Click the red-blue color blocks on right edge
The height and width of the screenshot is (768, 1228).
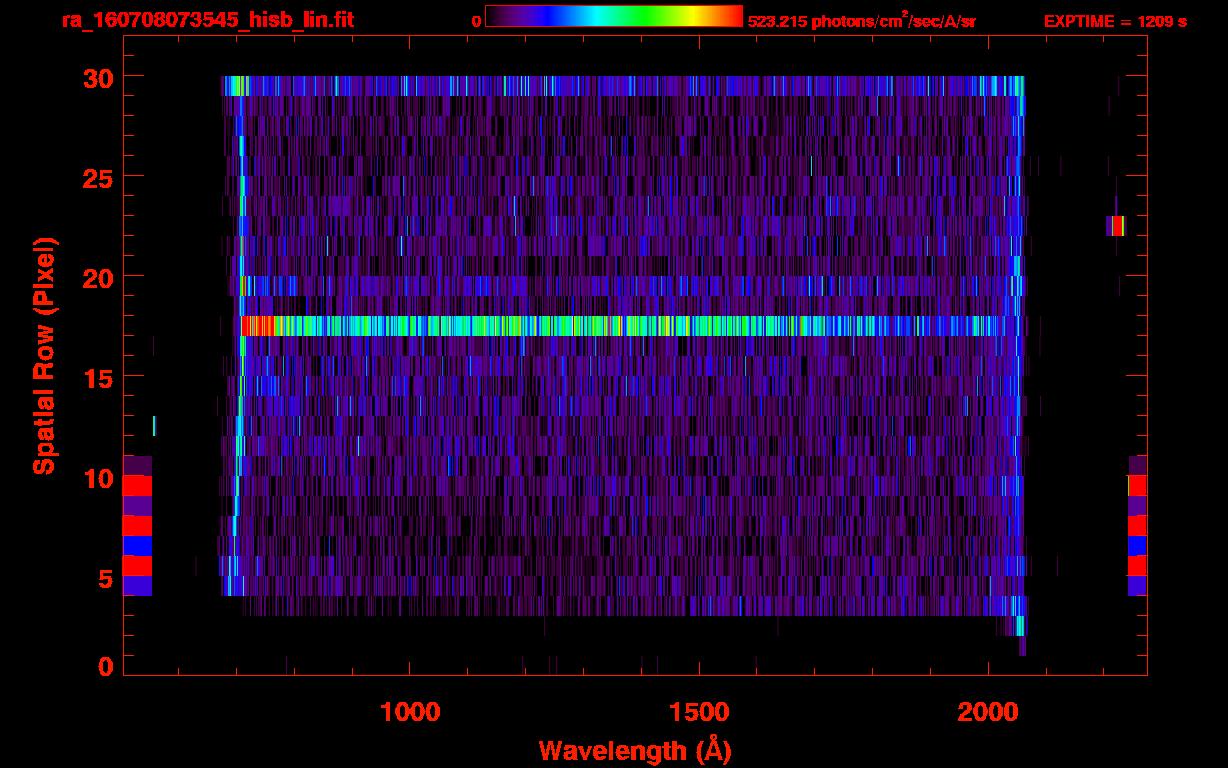click(x=1137, y=526)
